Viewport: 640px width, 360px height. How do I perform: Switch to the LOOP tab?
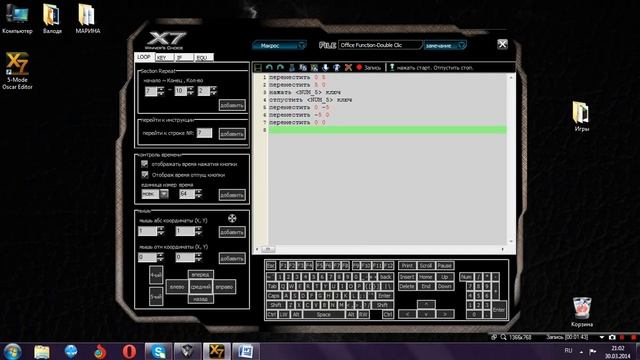(x=144, y=57)
